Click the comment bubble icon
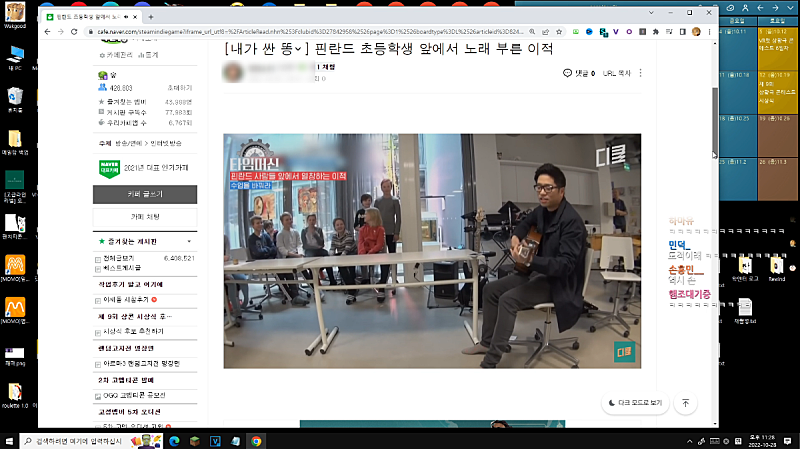 click(568, 73)
